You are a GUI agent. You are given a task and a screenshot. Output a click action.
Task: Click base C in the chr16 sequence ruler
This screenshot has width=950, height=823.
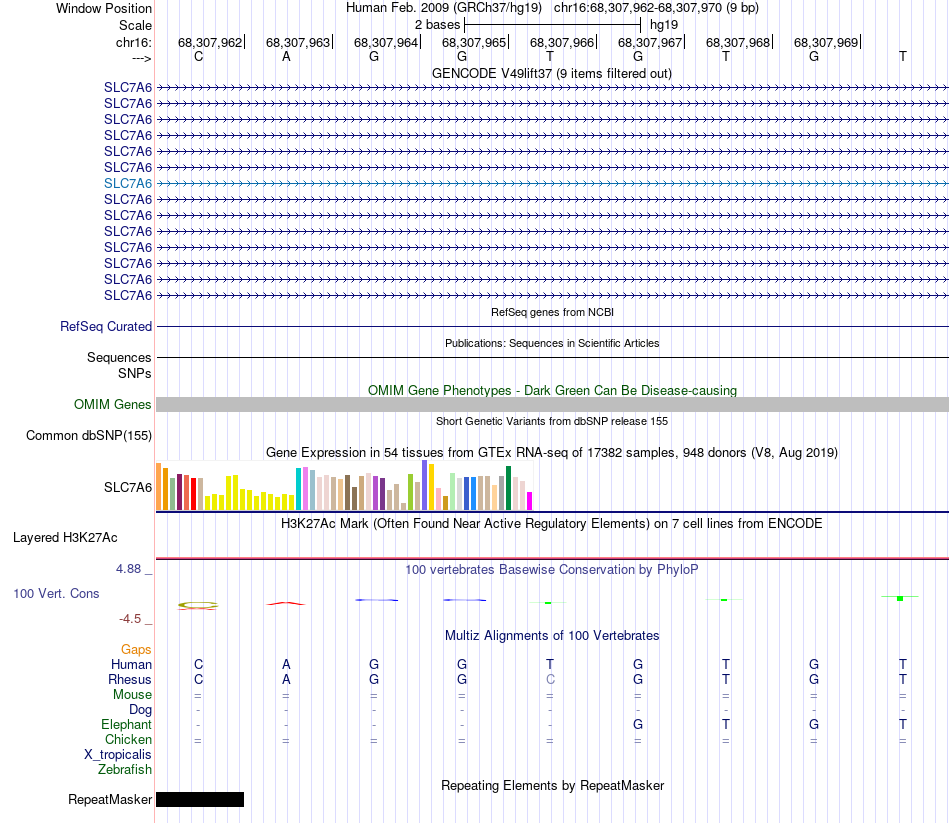point(198,56)
